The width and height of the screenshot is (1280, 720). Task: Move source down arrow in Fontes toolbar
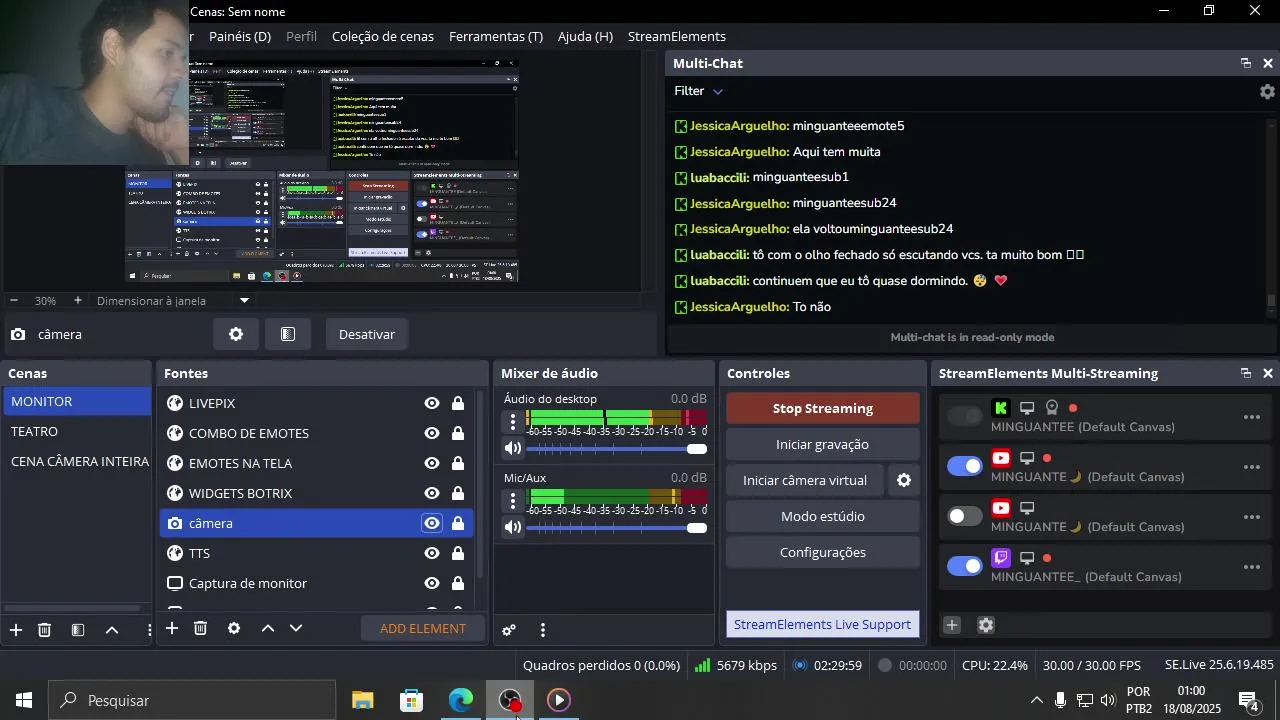coord(296,628)
